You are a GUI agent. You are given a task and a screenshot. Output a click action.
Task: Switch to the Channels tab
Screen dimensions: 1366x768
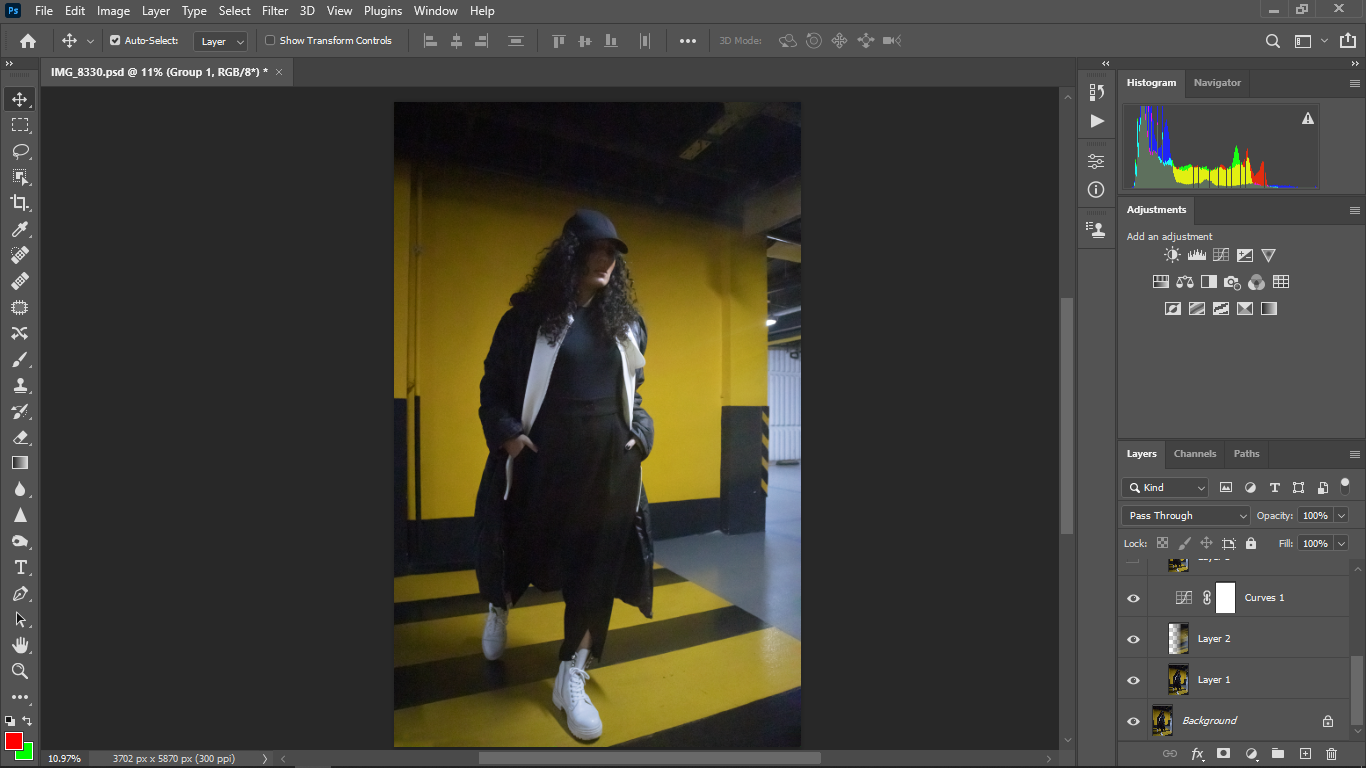click(x=1195, y=454)
